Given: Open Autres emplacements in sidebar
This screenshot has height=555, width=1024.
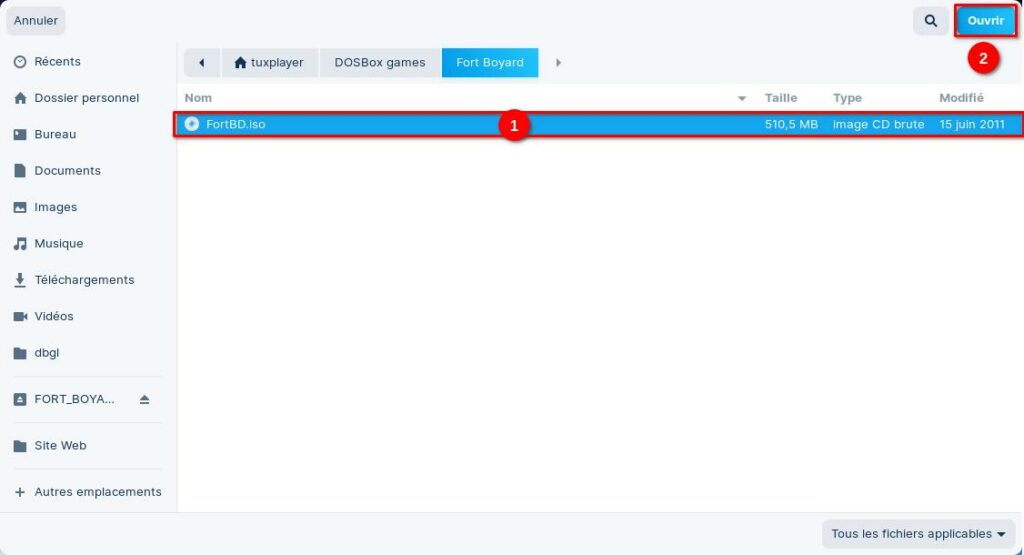Looking at the screenshot, I should click(97, 492).
